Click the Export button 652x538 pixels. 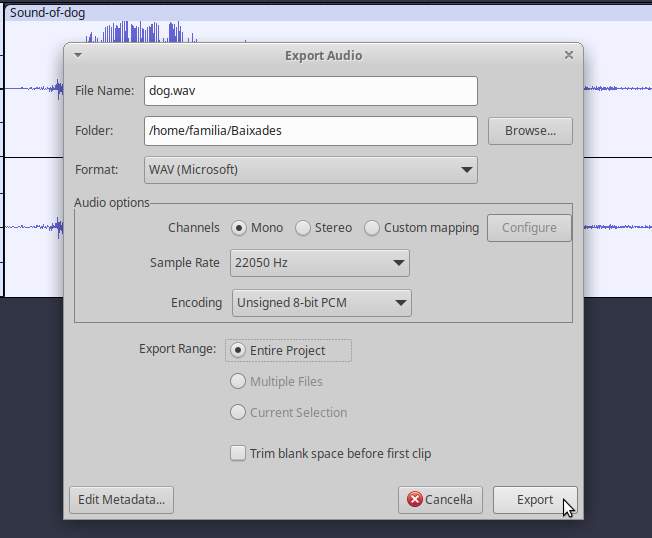[535, 500]
